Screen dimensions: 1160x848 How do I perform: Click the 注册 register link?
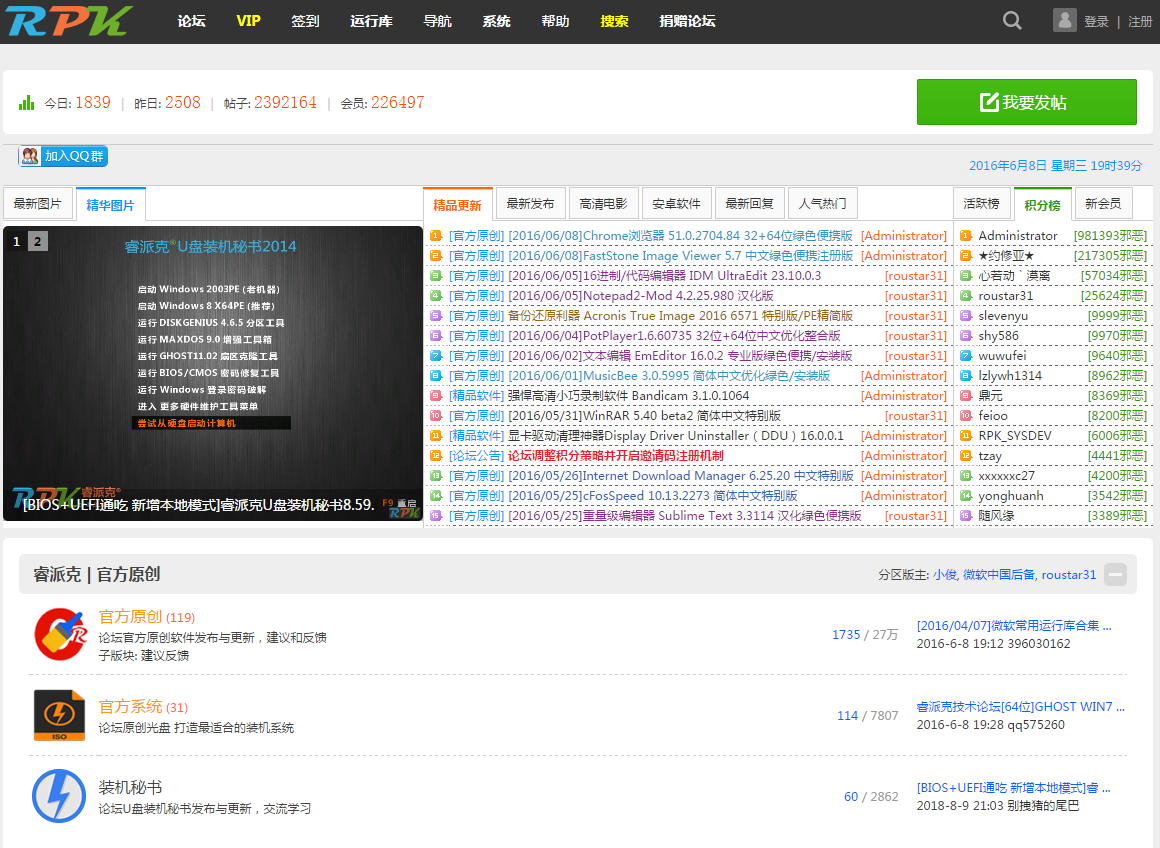point(1140,21)
